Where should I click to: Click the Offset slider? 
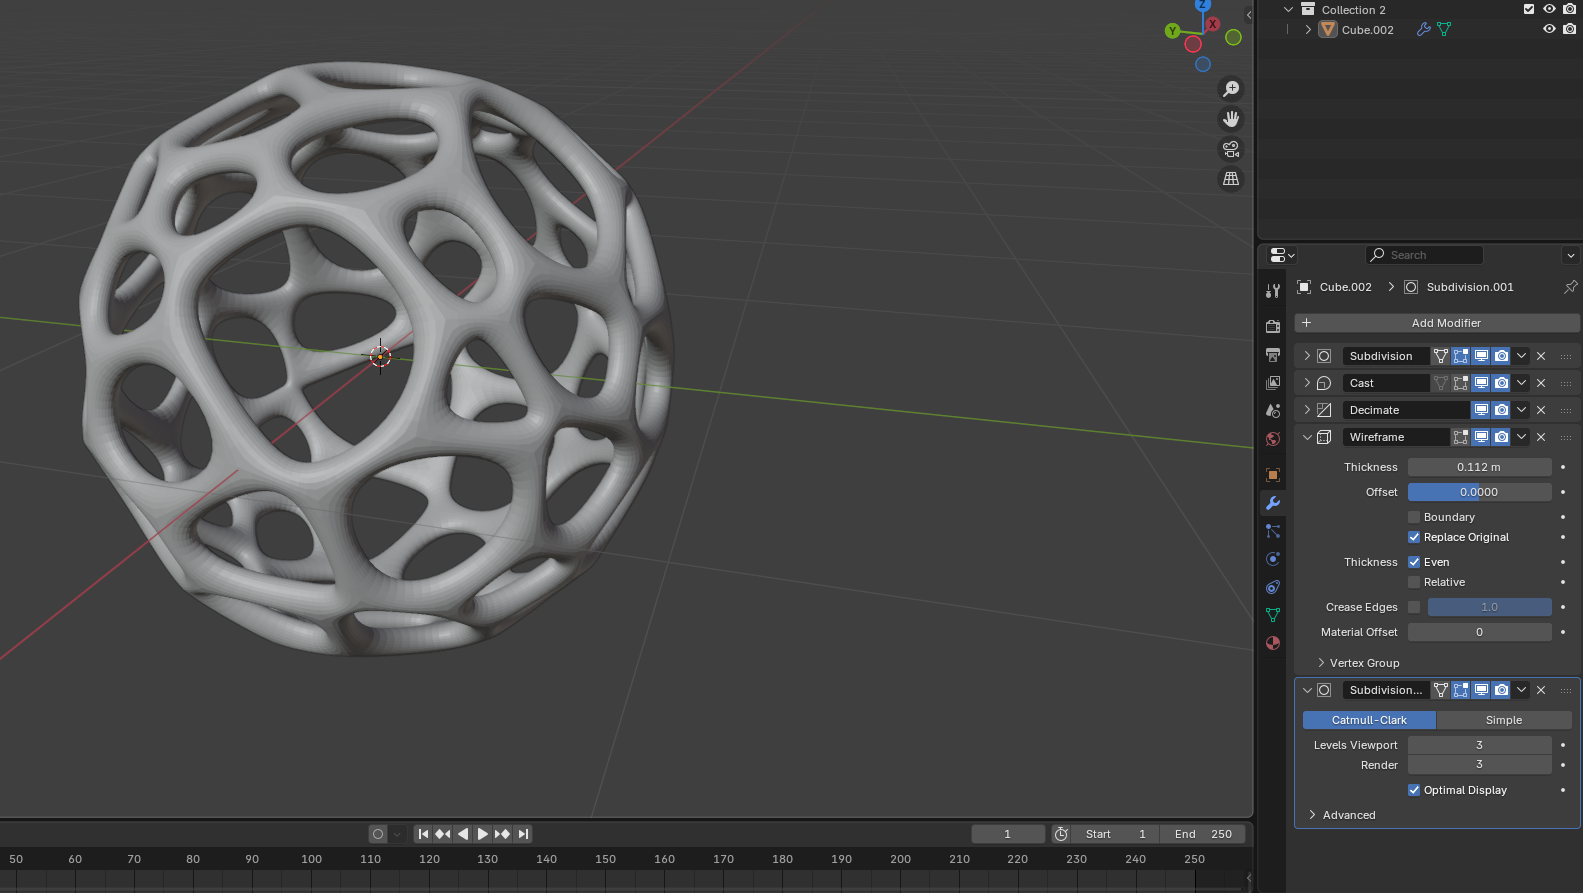click(1480, 492)
